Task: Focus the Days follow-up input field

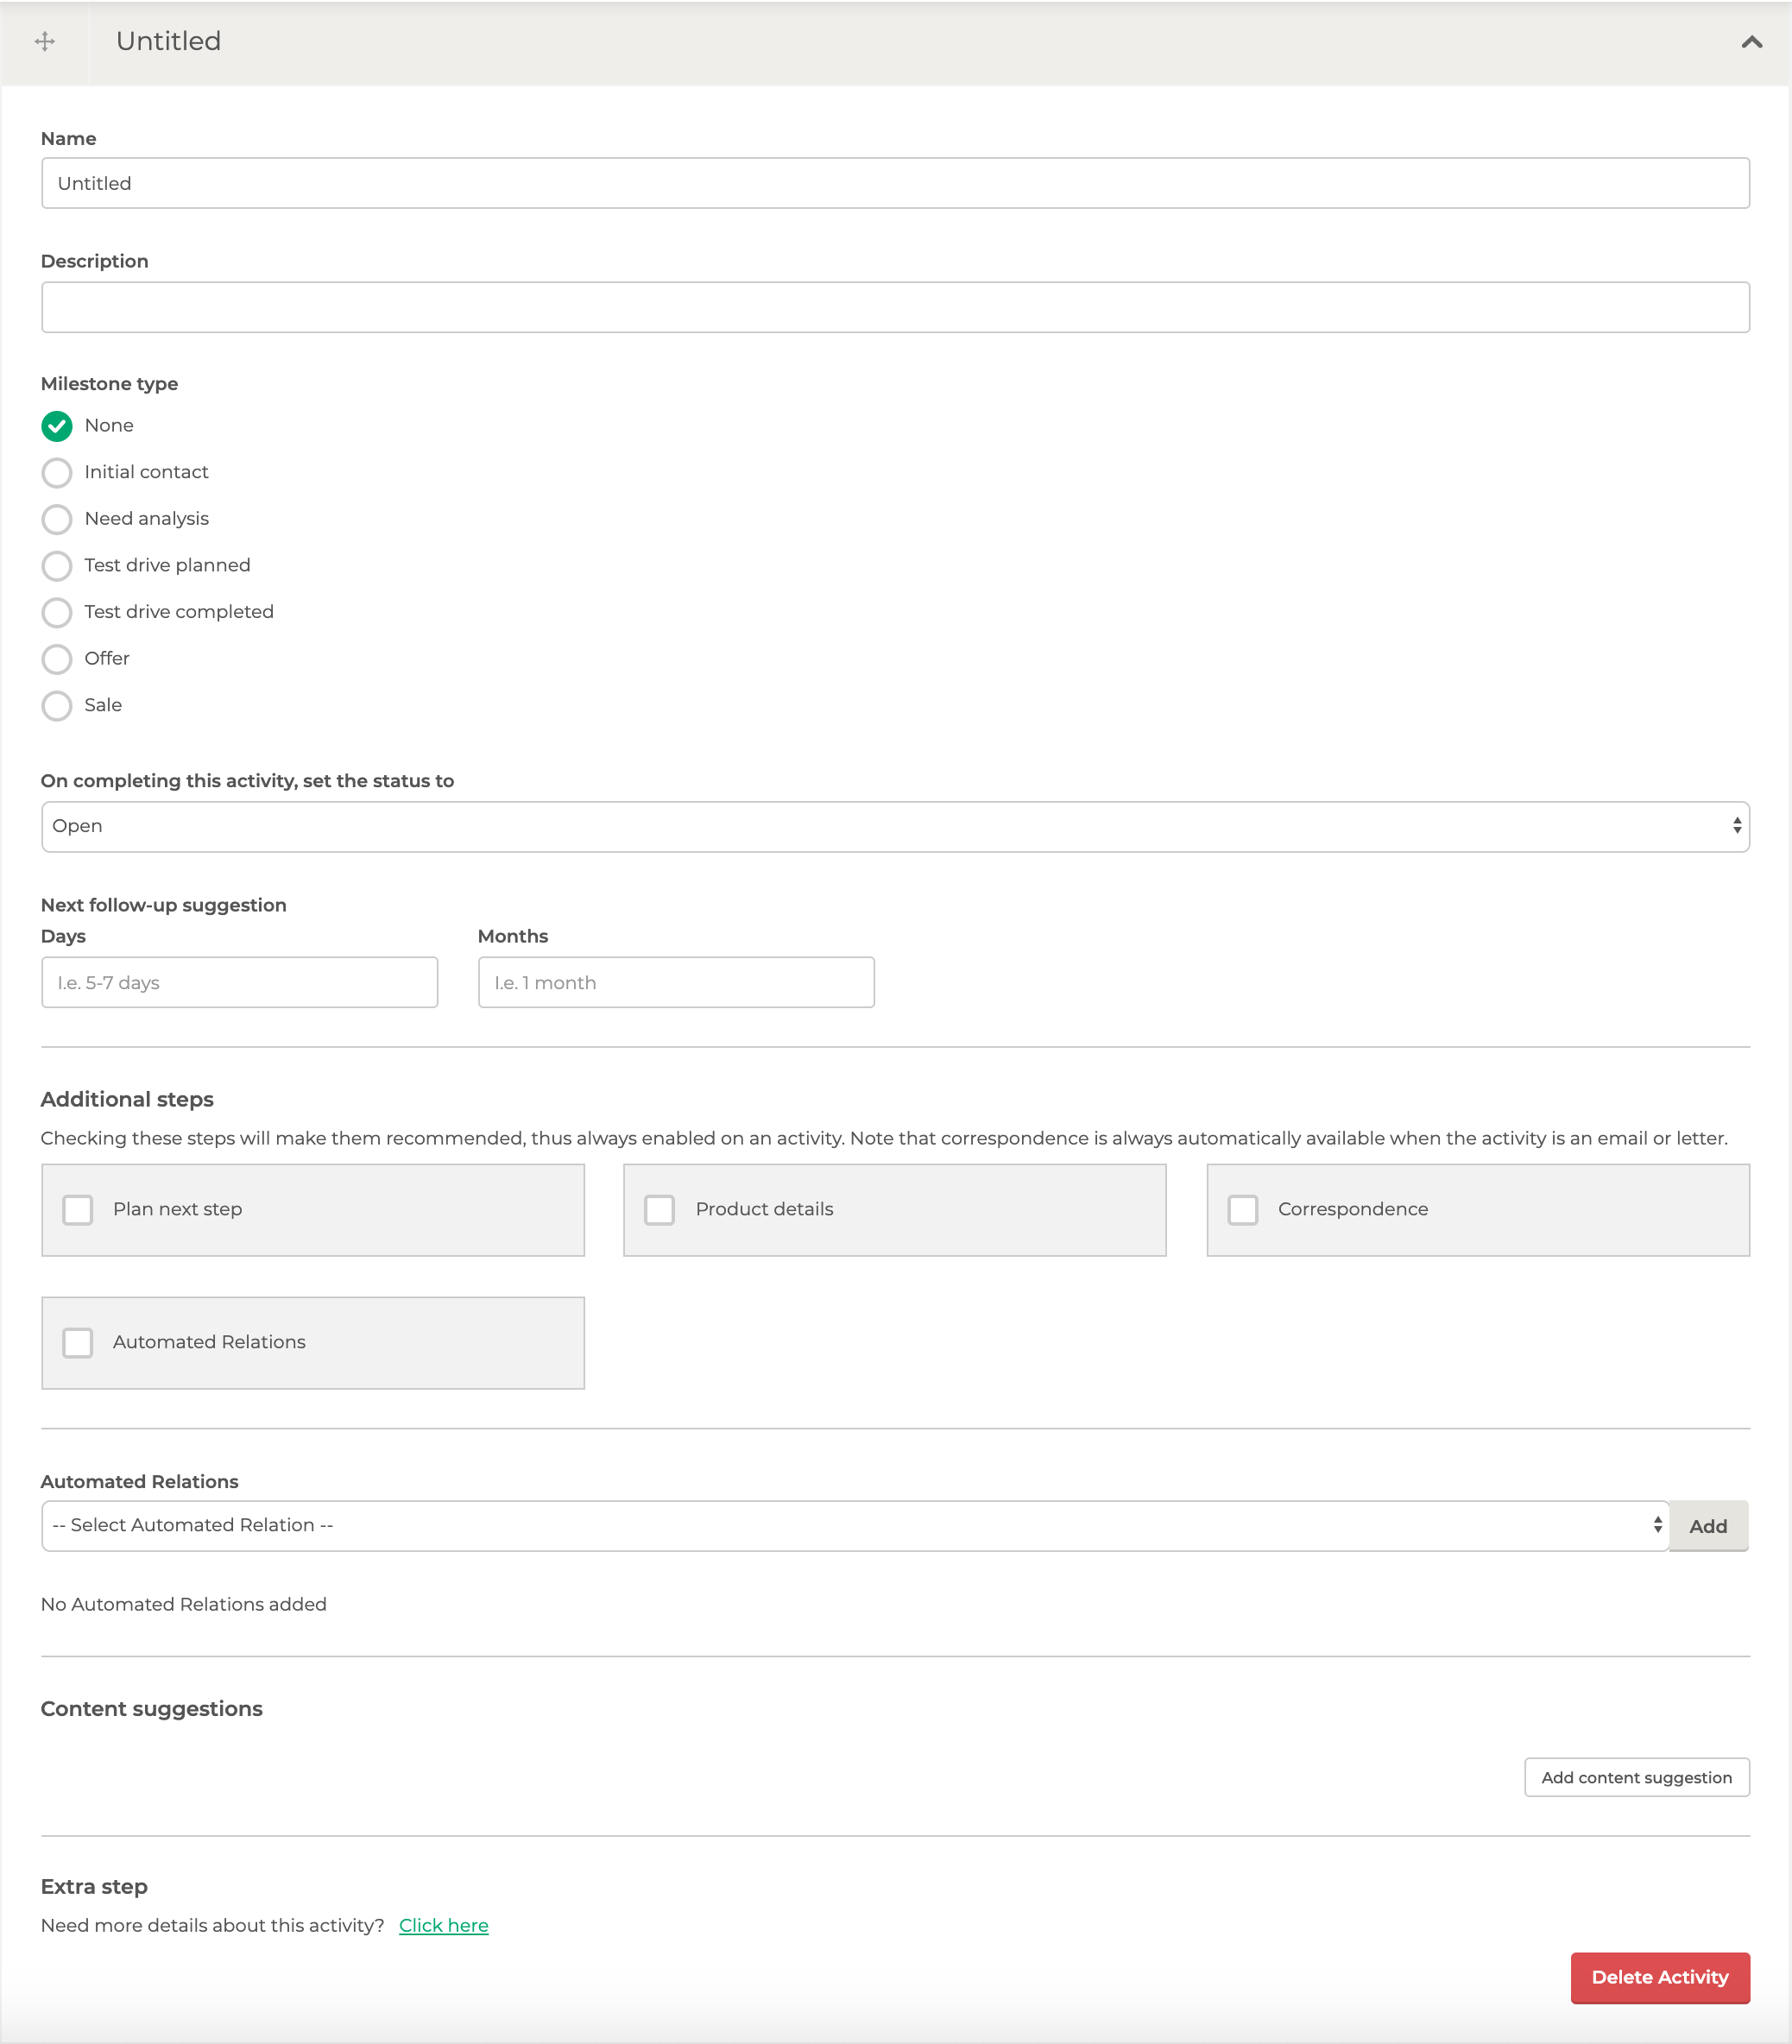Action: coord(239,982)
